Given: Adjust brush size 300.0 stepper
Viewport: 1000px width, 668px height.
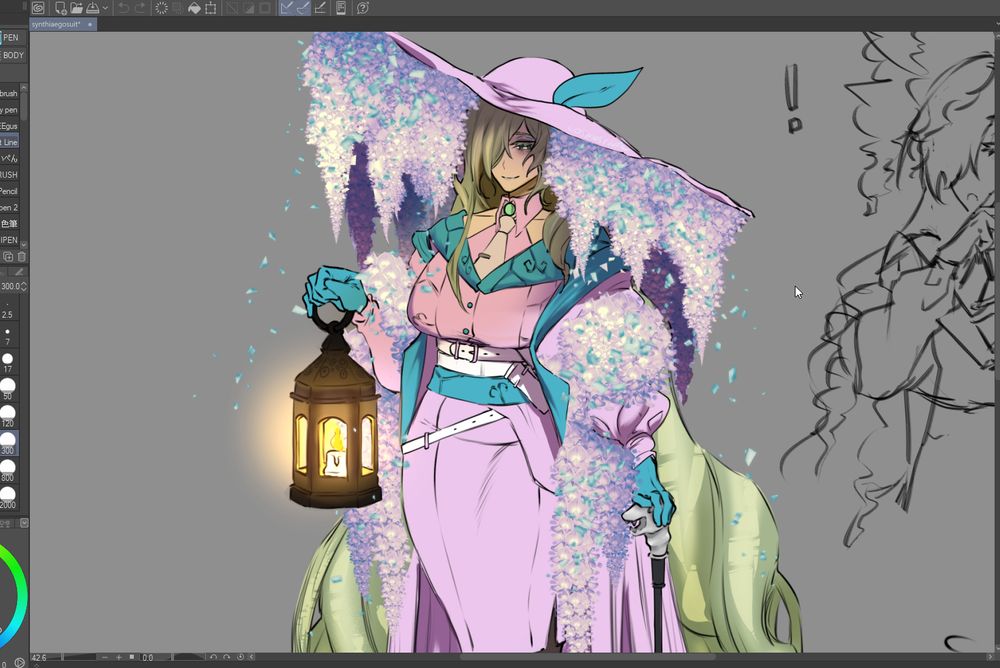Looking at the screenshot, I should click(24, 286).
